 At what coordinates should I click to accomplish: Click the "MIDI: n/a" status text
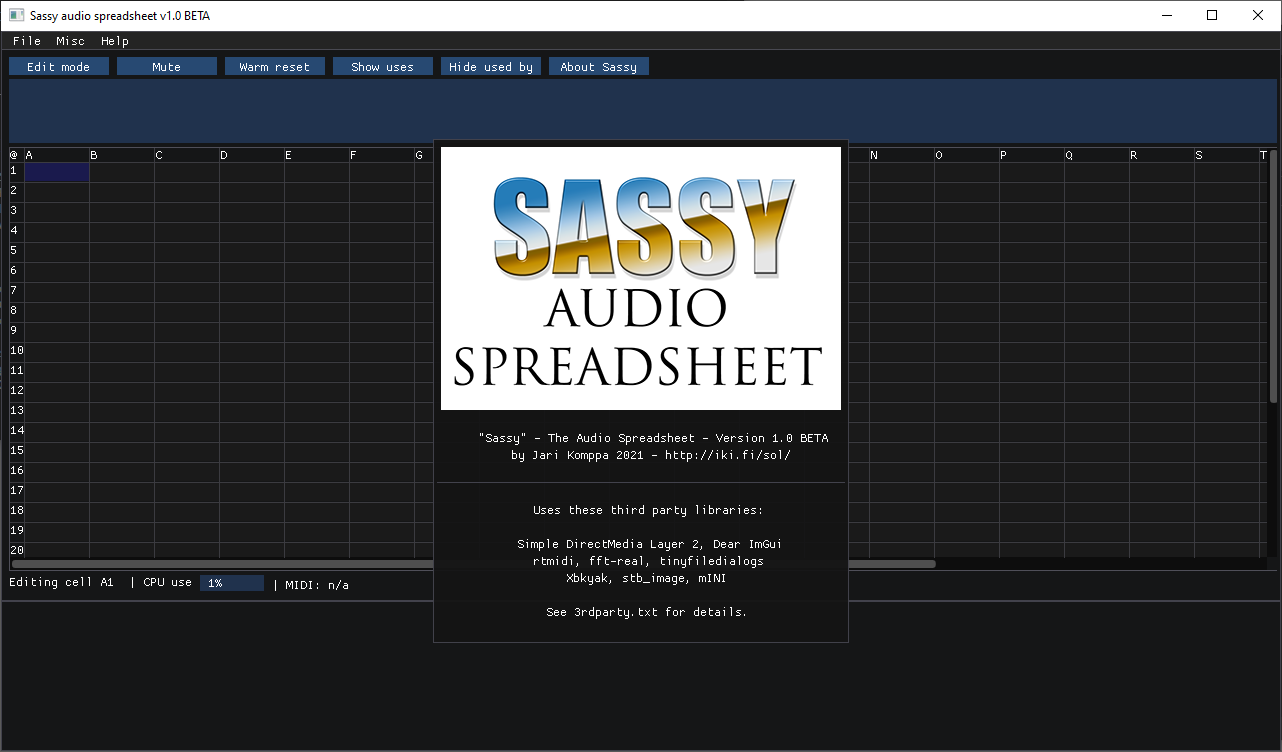317,584
